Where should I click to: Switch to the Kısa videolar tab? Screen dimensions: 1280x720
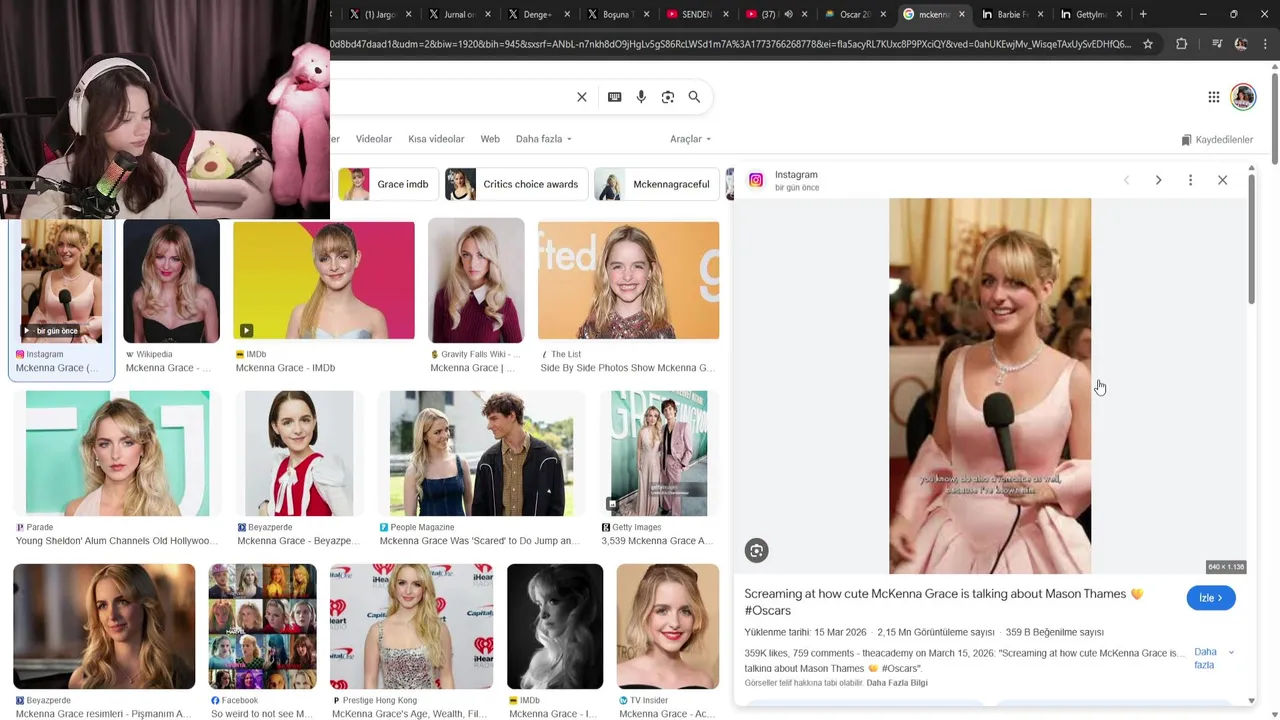coord(436,139)
